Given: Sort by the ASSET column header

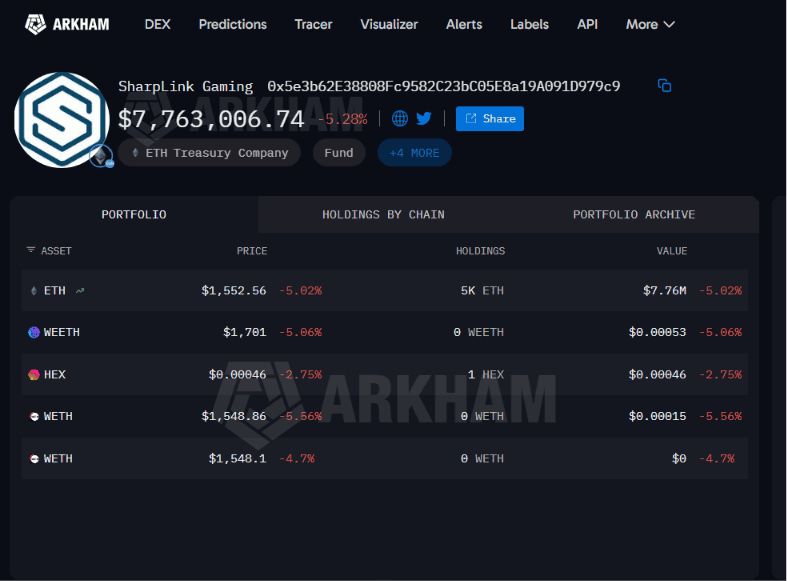Looking at the screenshot, I should (x=56, y=250).
